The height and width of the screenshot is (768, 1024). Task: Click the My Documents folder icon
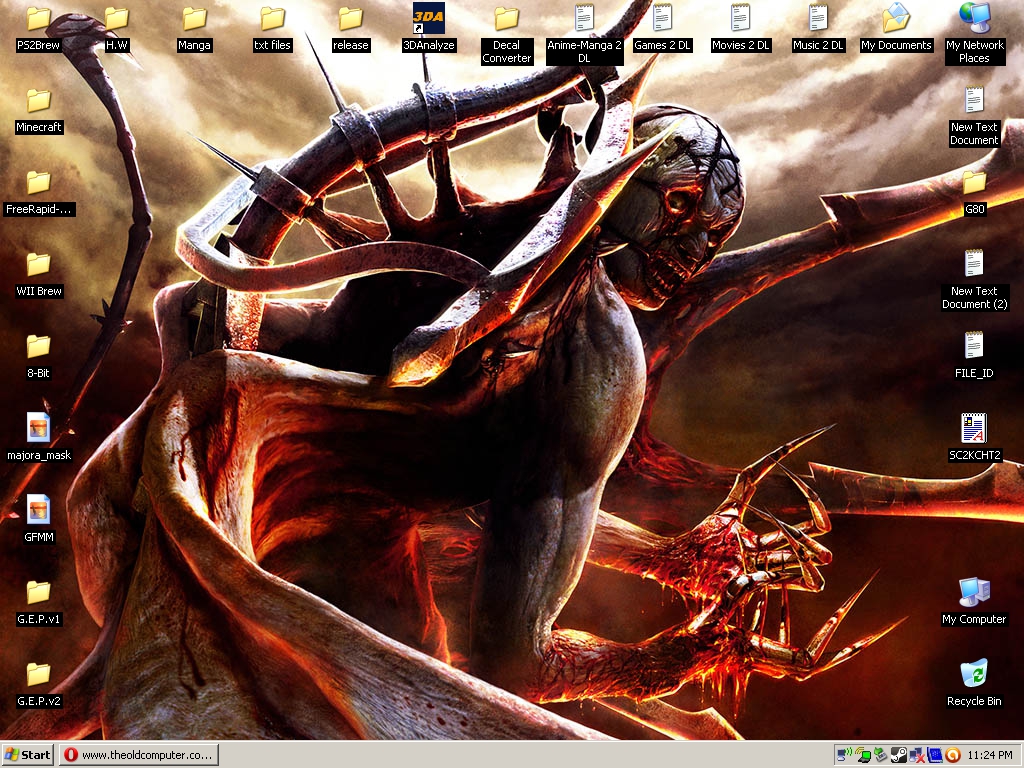click(x=896, y=19)
